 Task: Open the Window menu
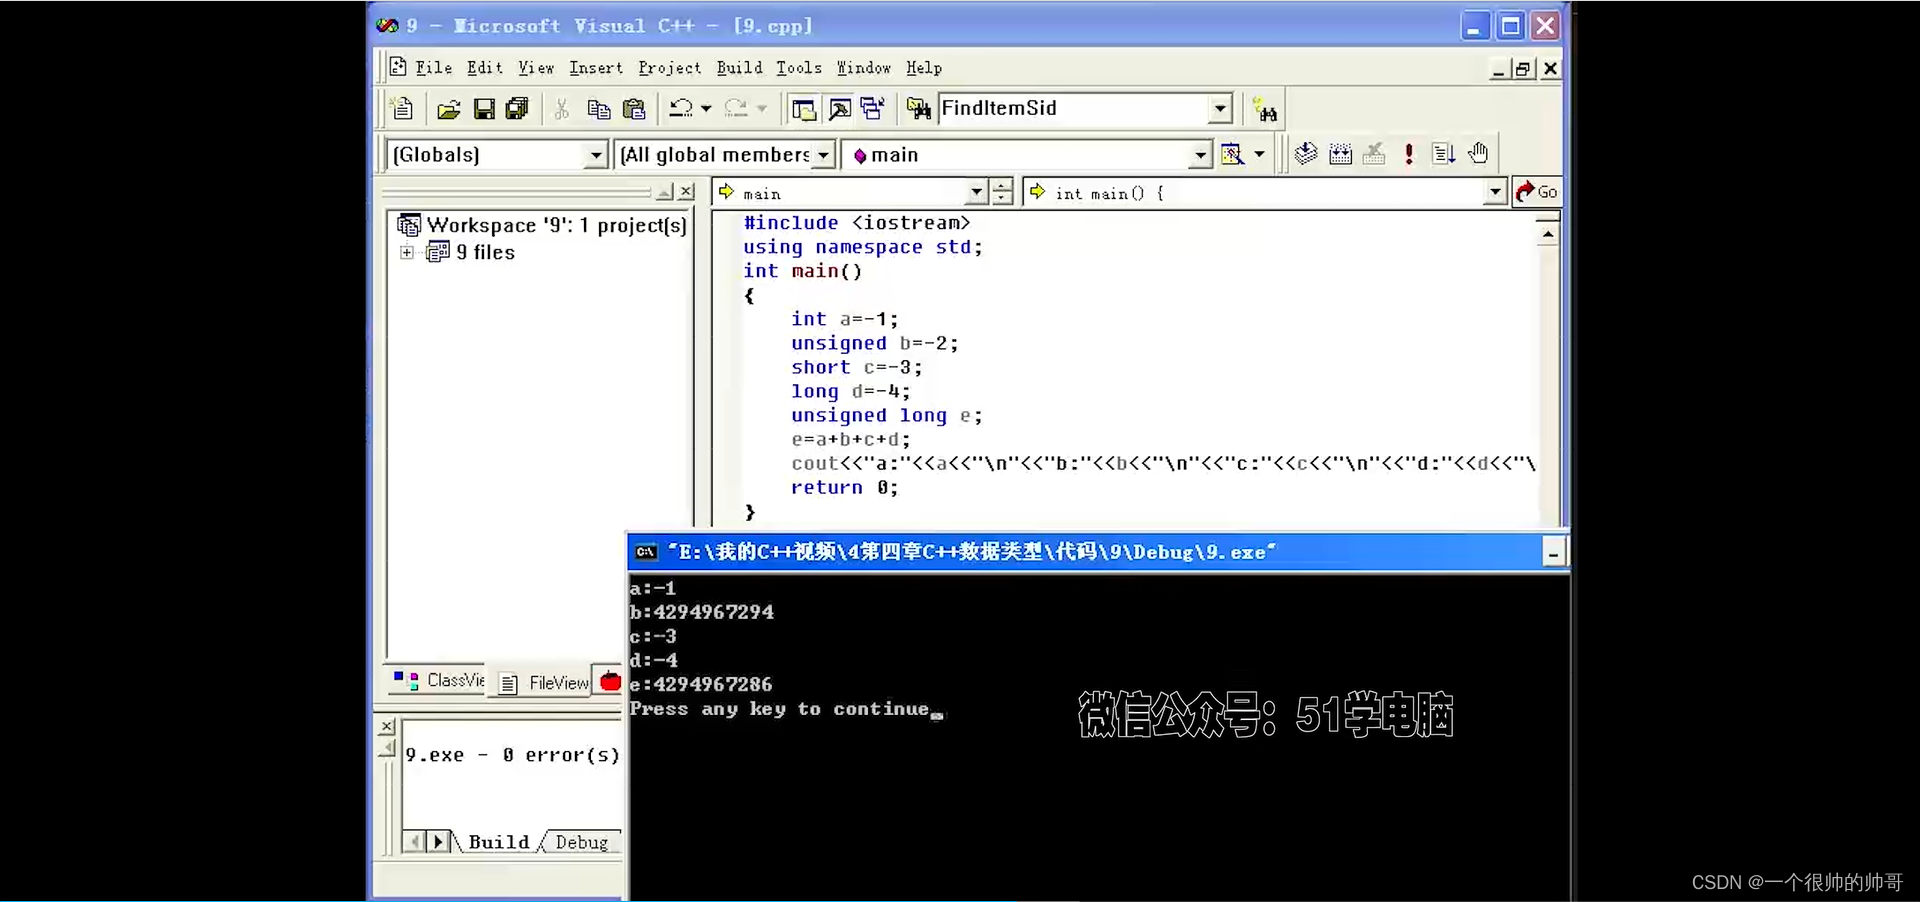tap(864, 68)
